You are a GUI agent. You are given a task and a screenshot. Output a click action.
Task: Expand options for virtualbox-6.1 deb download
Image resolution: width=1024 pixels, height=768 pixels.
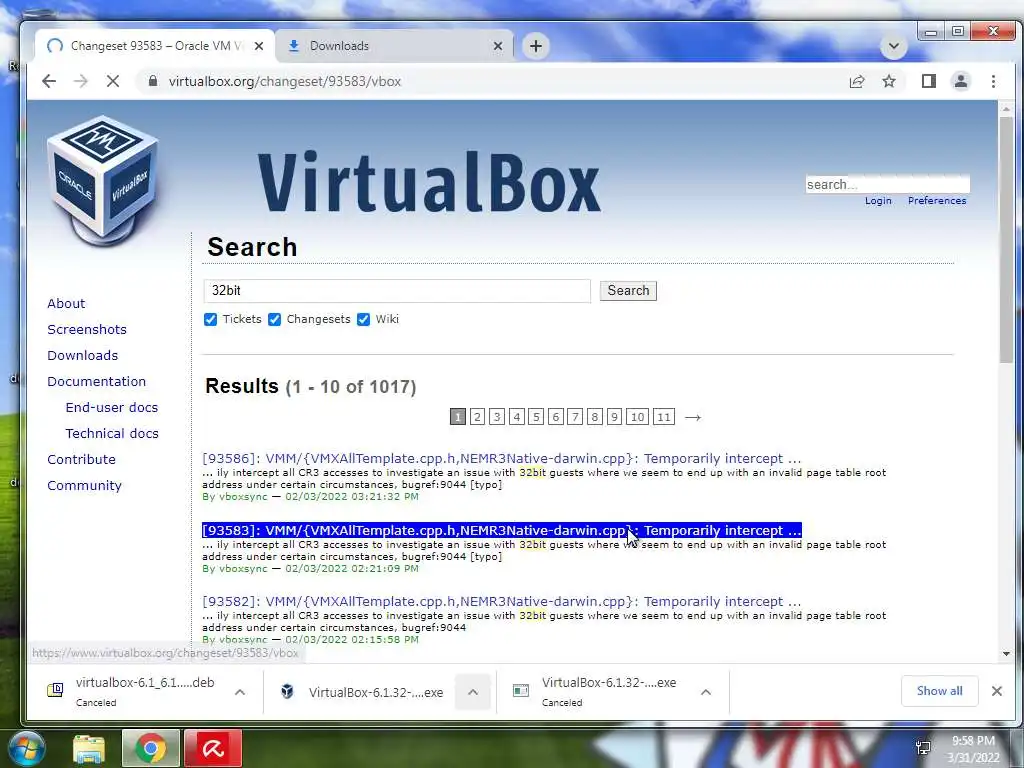click(x=240, y=692)
